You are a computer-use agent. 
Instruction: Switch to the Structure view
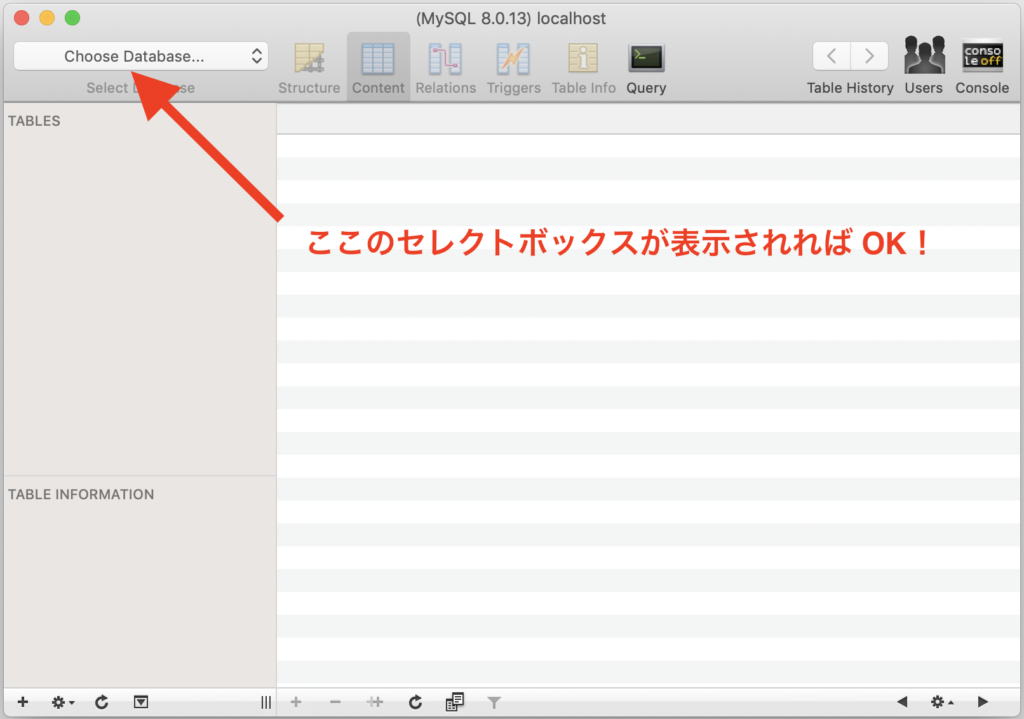pos(309,60)
